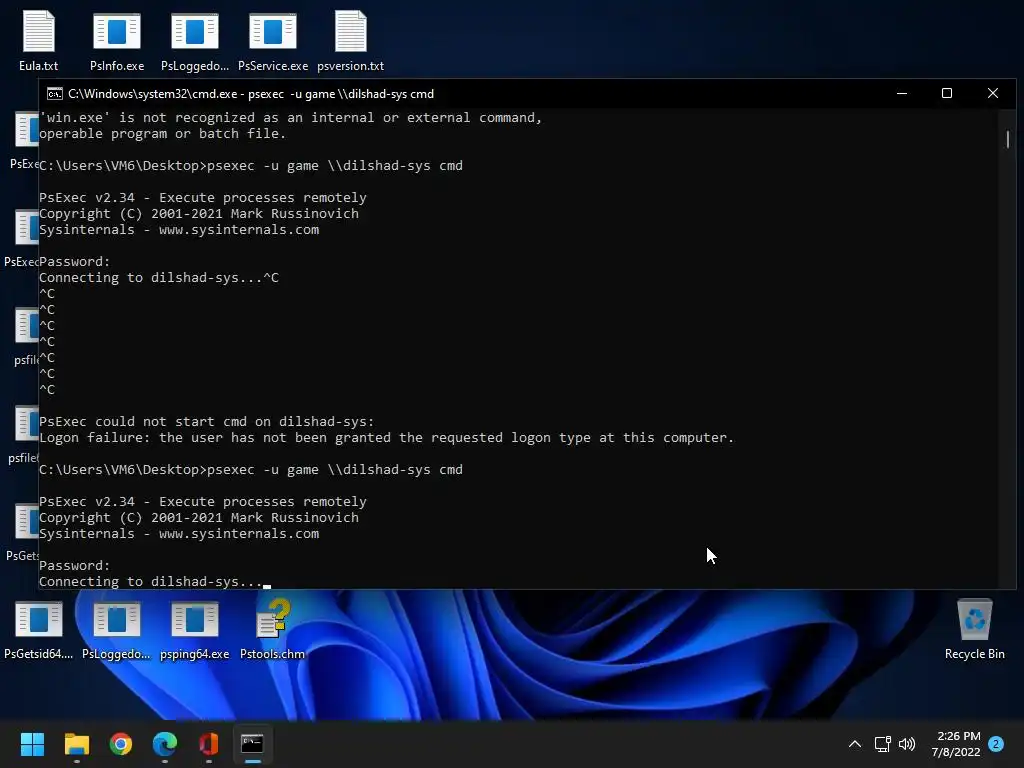Select the PsService.exe desktop icon
The height and width of the screenshot is (768, 1024).
pos(273,40)
